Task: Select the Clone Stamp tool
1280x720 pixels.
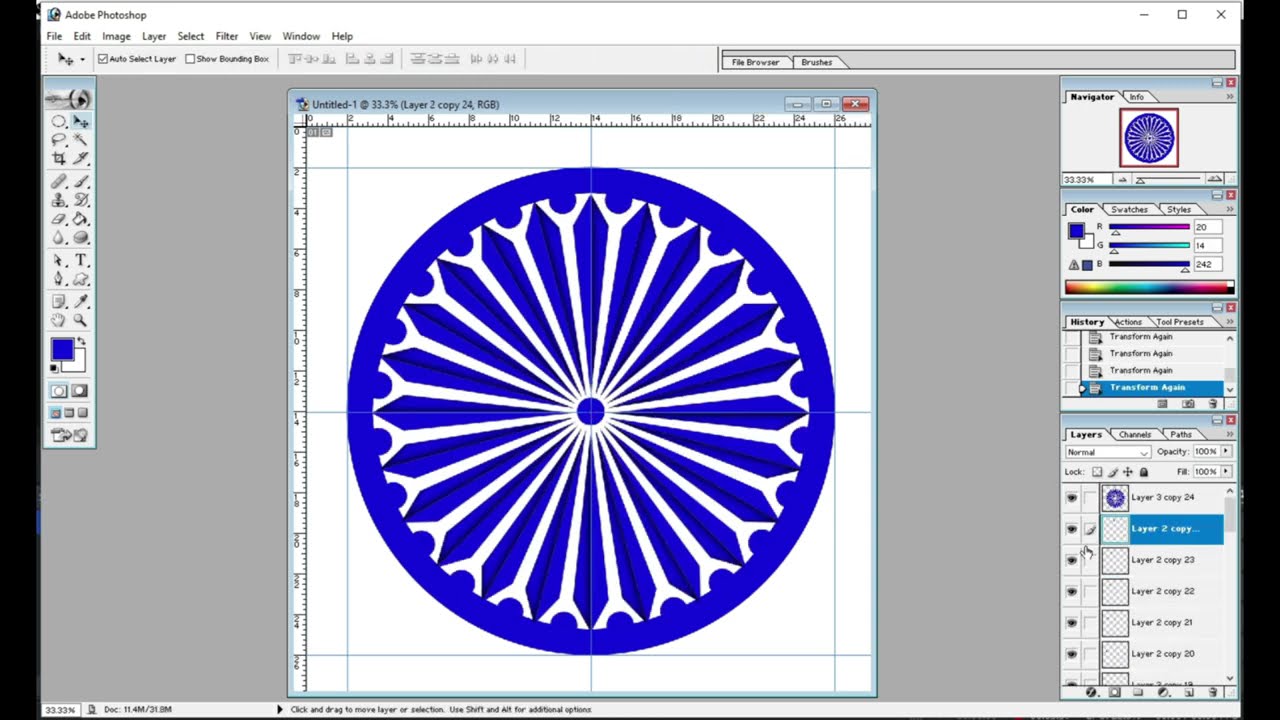Action: point(59,200)
